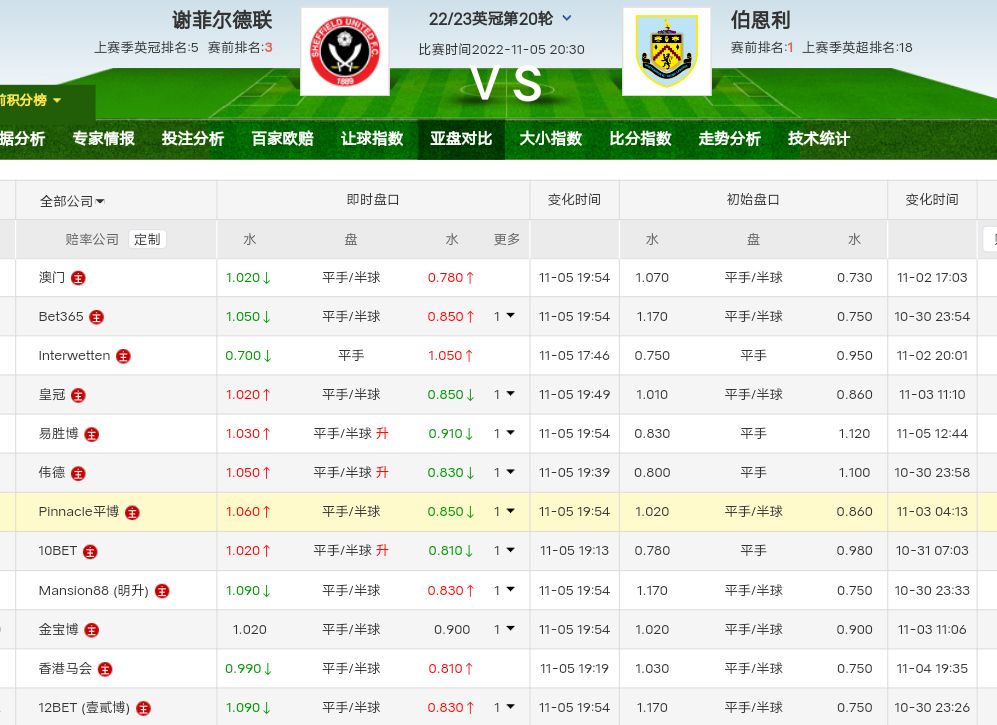
Task: Expand the 22/23英冠第20轮 round selector
Action: coord(567,18)
